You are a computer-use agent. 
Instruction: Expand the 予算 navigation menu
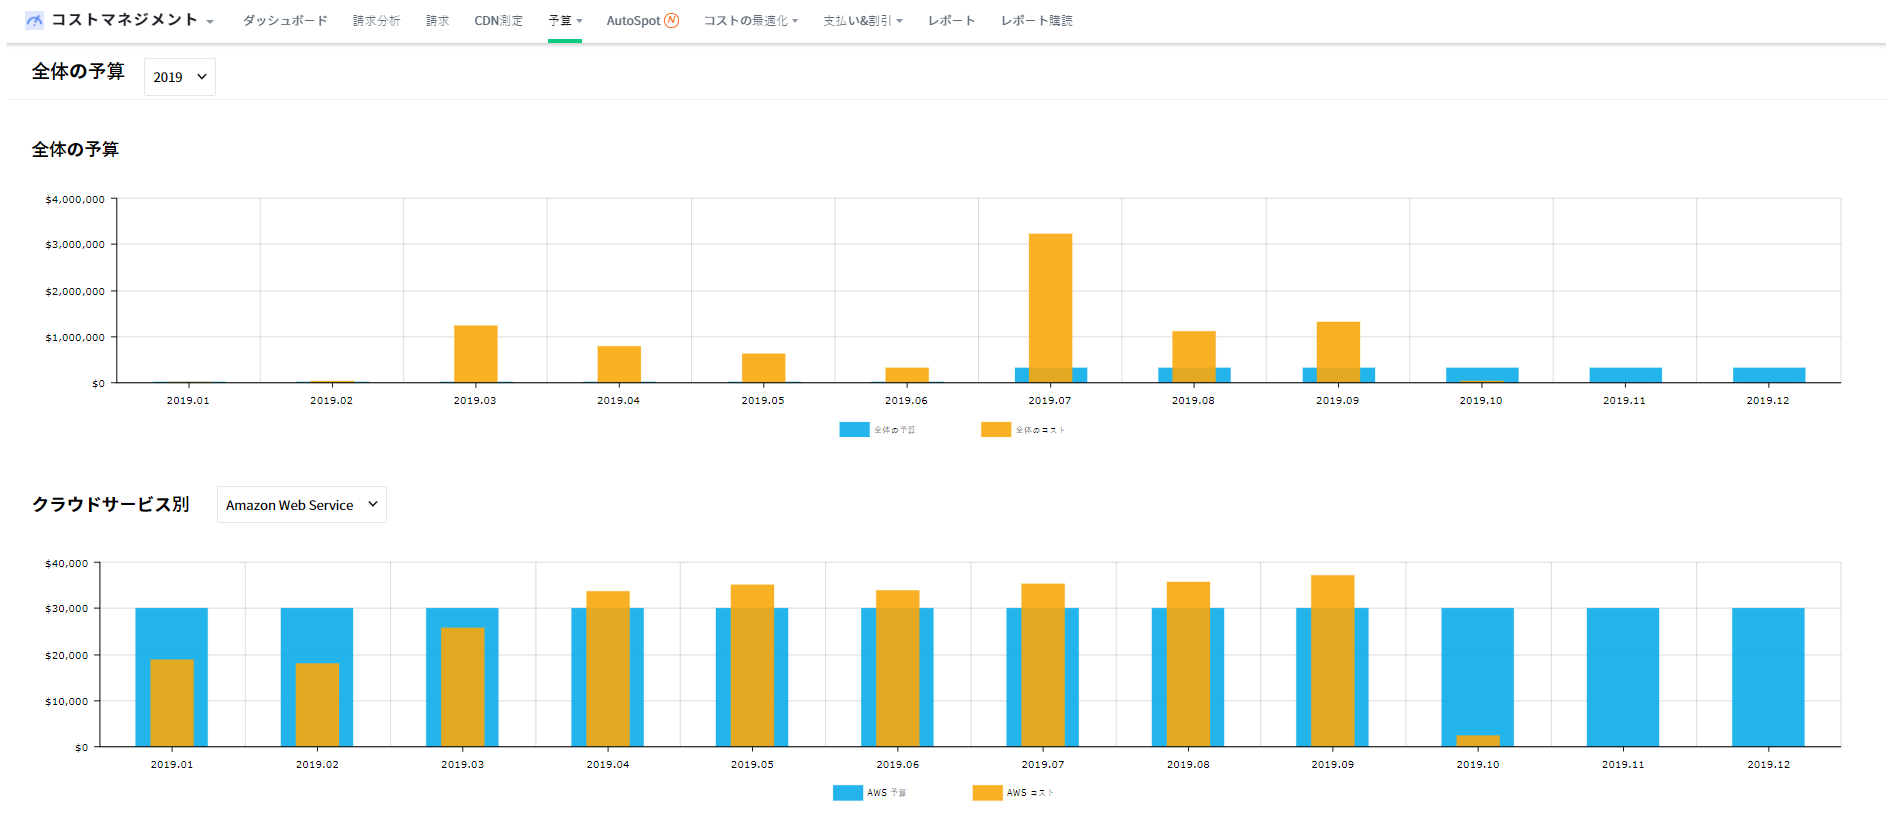(564, 21)
